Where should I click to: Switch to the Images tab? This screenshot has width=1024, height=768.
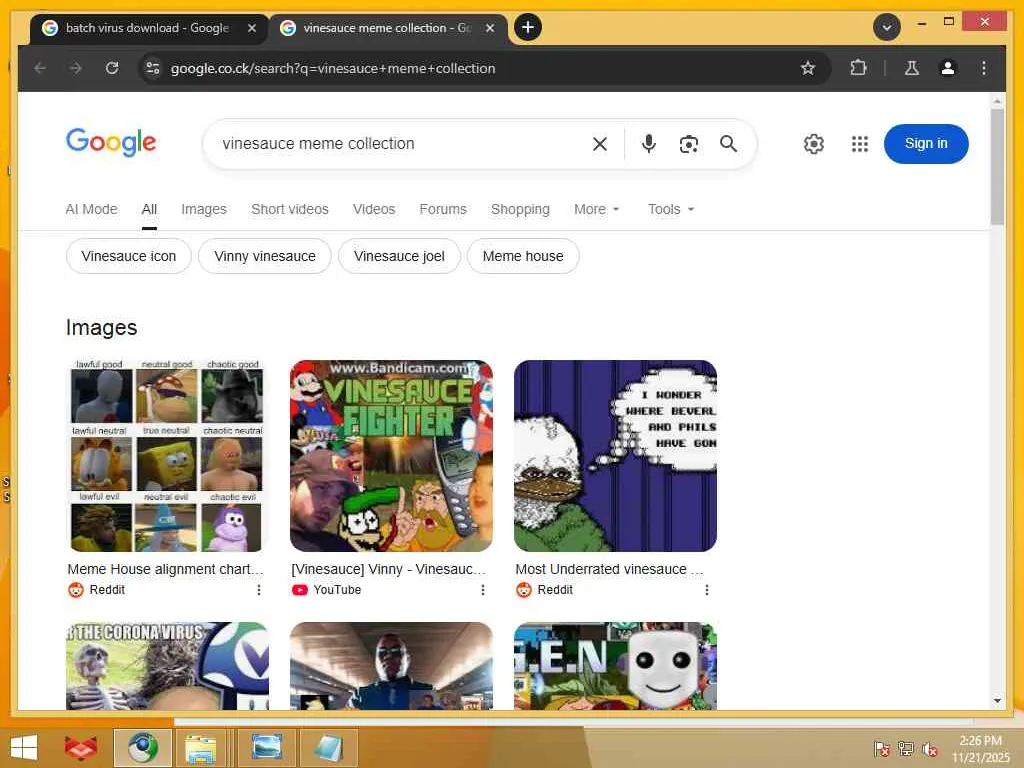204,209
